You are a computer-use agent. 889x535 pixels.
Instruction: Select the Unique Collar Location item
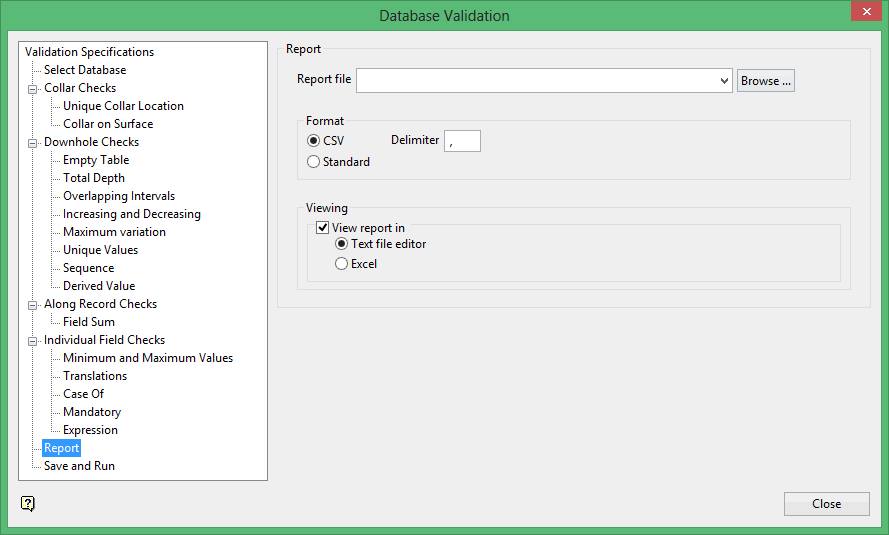tap(123, 106)
